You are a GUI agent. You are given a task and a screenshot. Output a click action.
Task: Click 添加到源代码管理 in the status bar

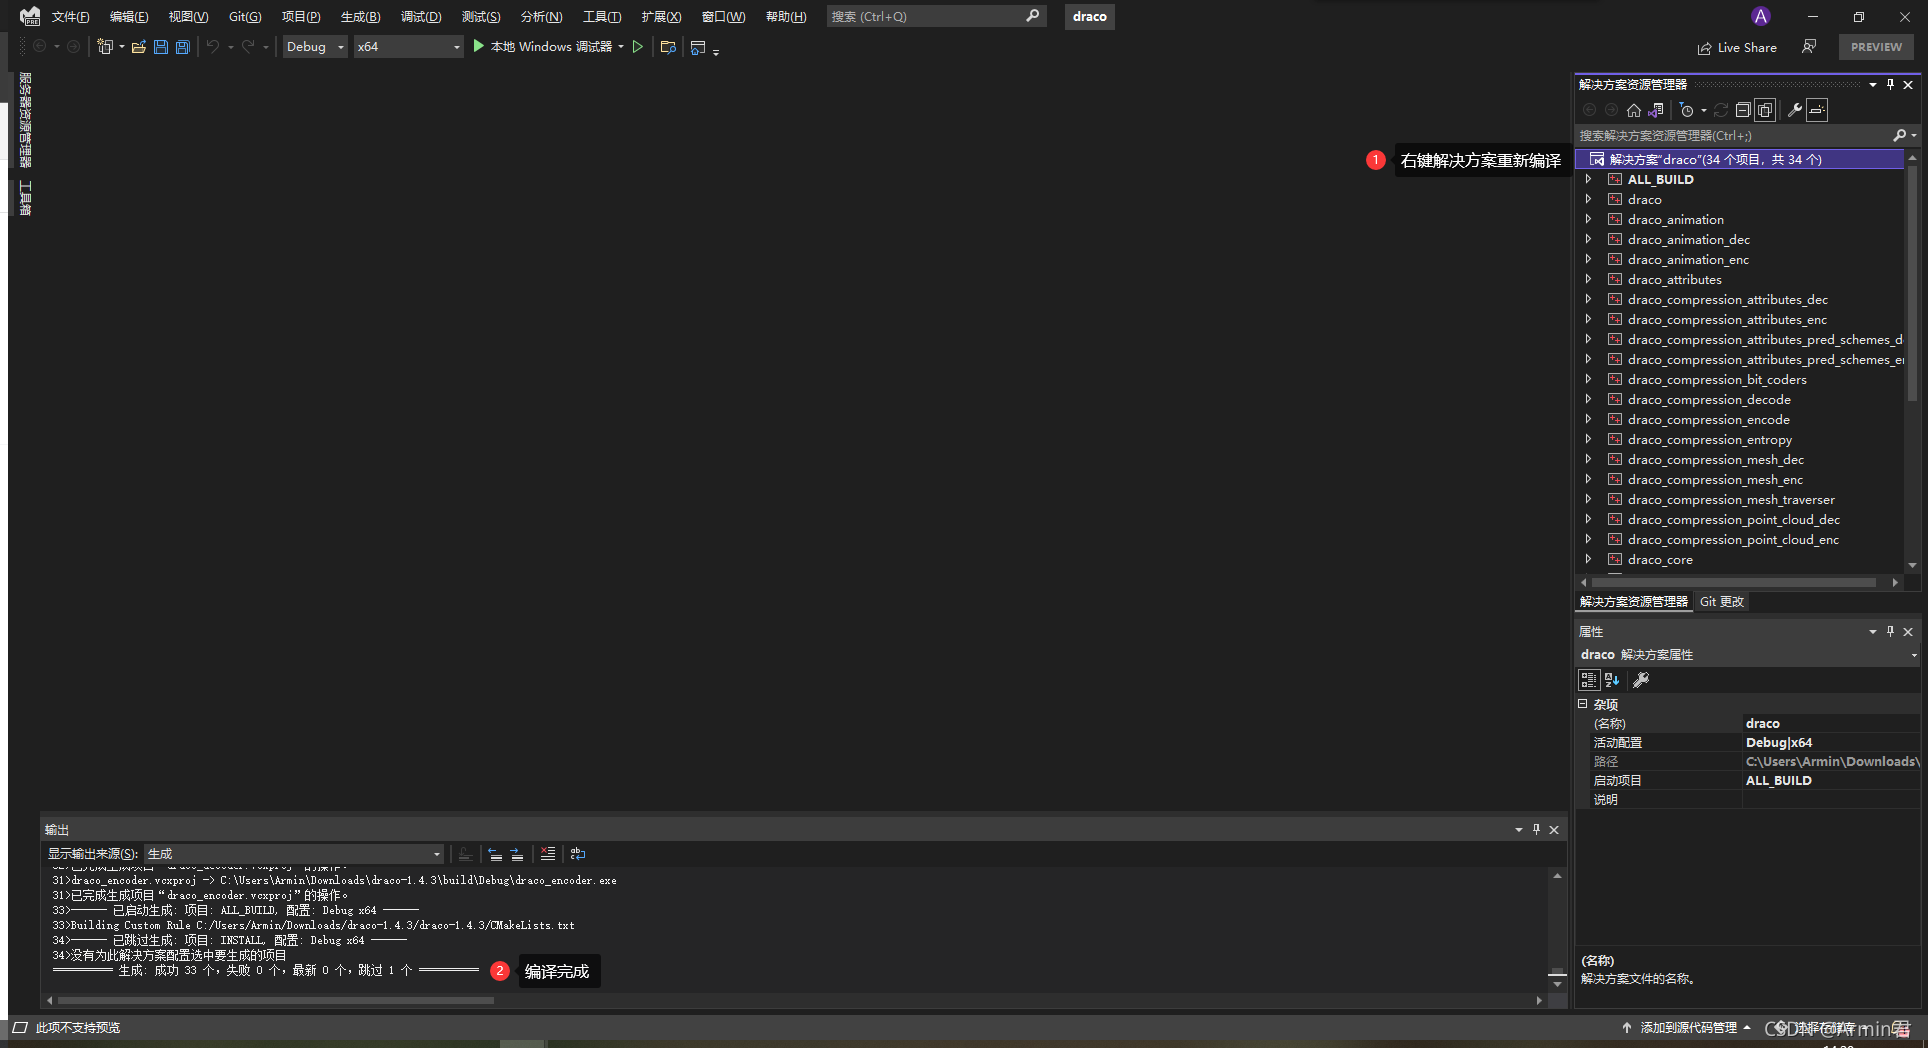[1687, 1027]
